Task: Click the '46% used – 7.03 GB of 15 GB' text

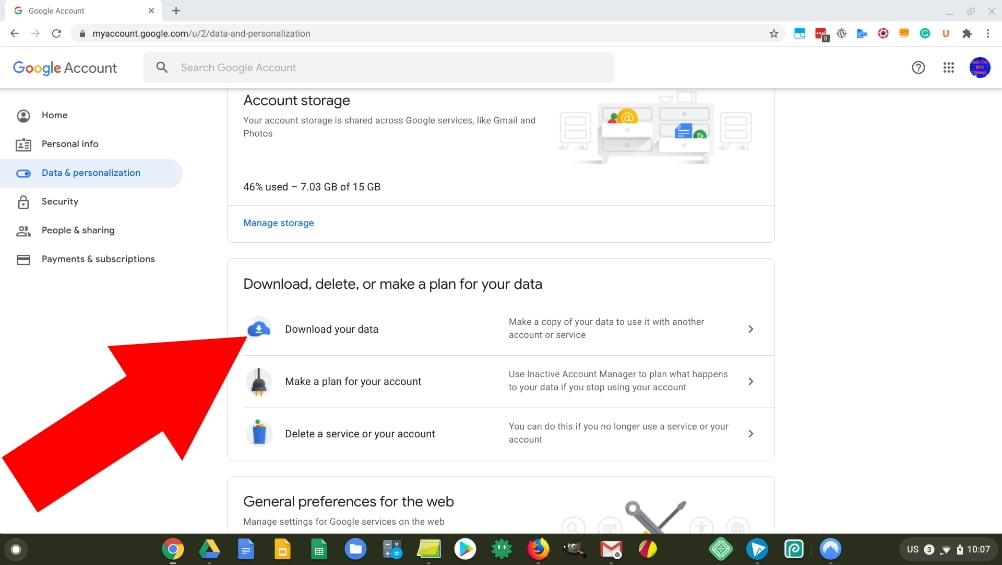Action: (x=312, y=187)
